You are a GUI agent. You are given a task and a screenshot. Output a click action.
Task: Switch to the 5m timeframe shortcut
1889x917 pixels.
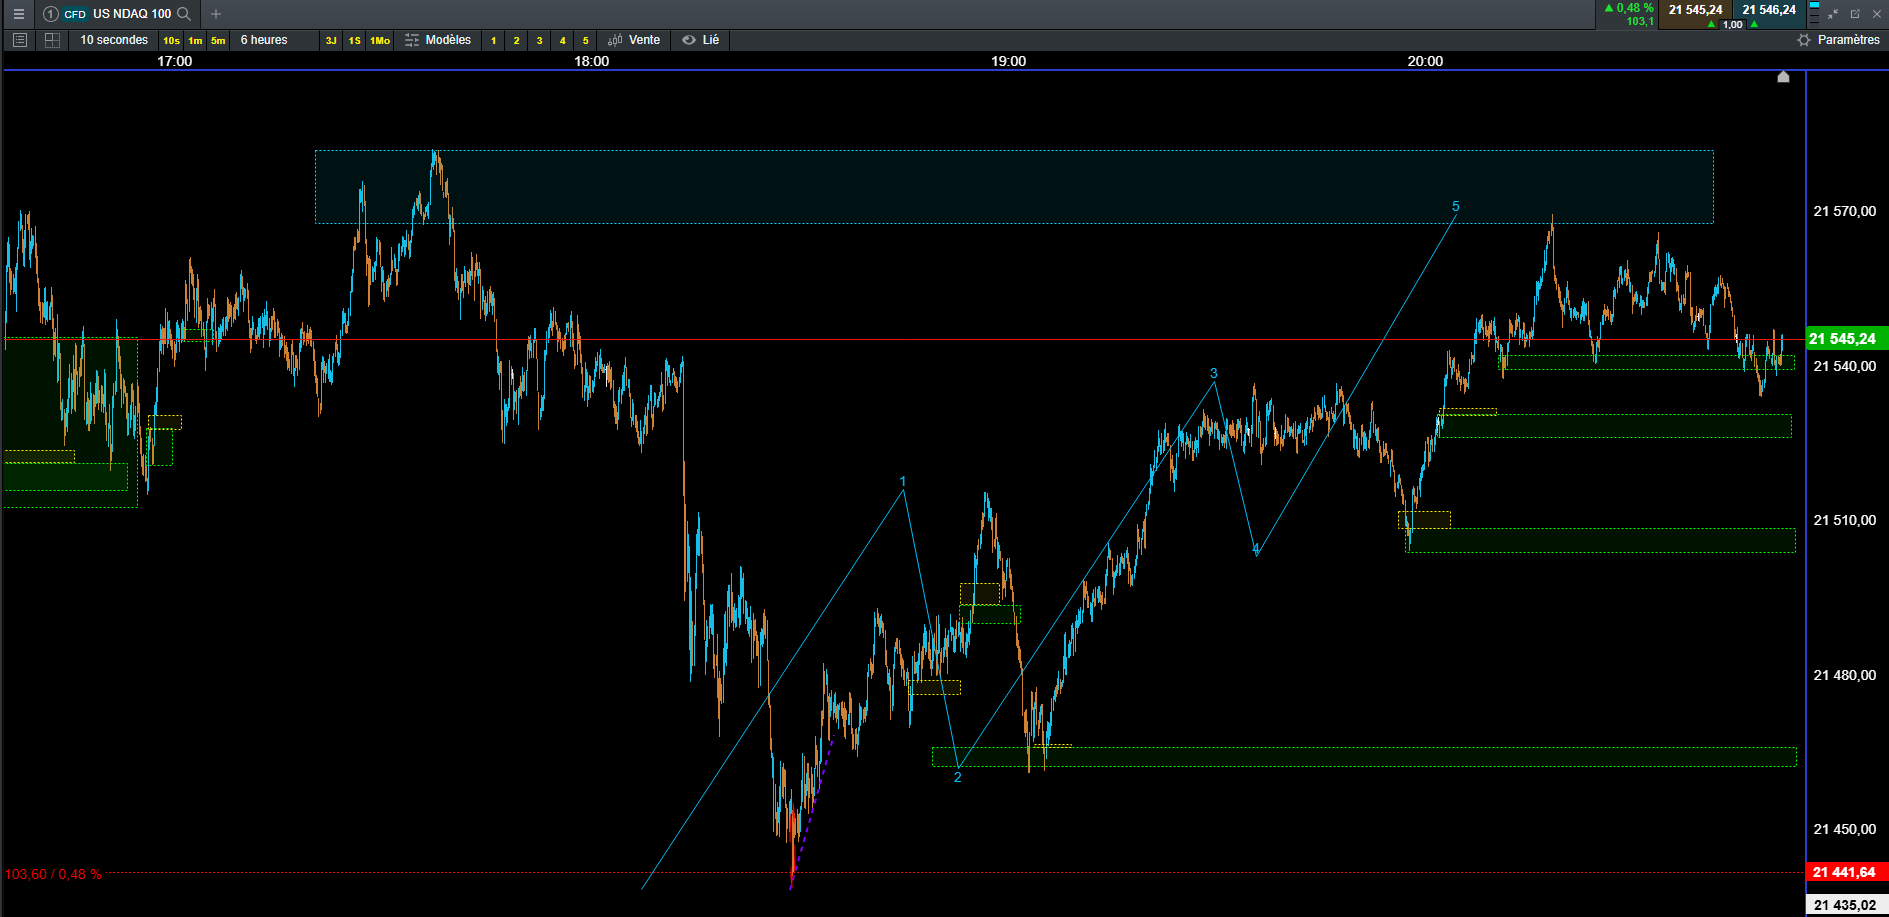218,41
